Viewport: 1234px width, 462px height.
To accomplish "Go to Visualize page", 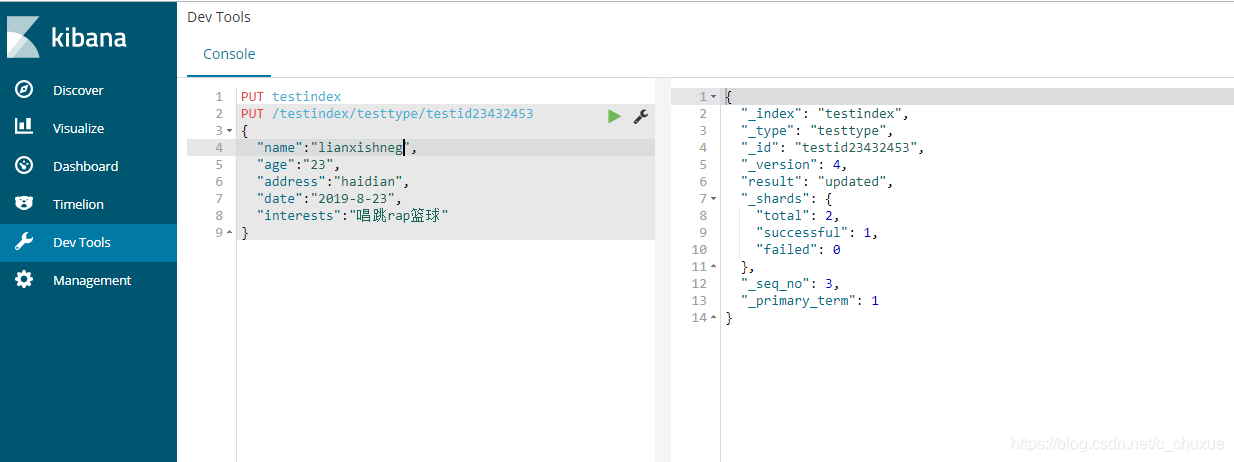I will pos(78,128).
